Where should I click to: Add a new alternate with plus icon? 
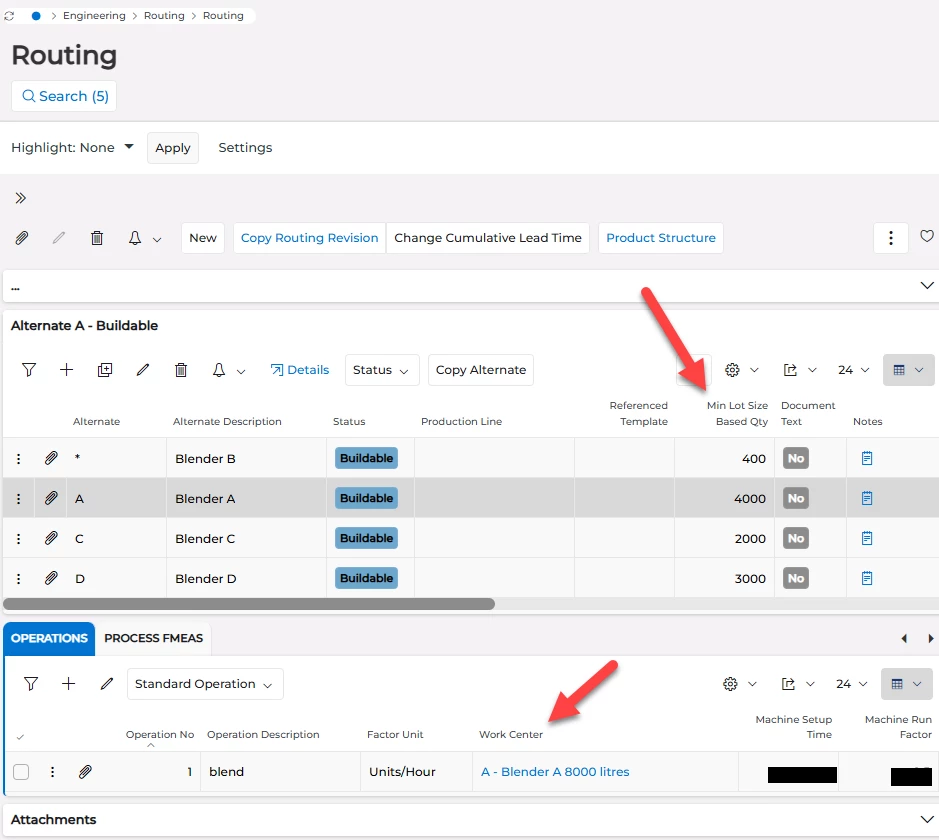[x=66, y=370]
